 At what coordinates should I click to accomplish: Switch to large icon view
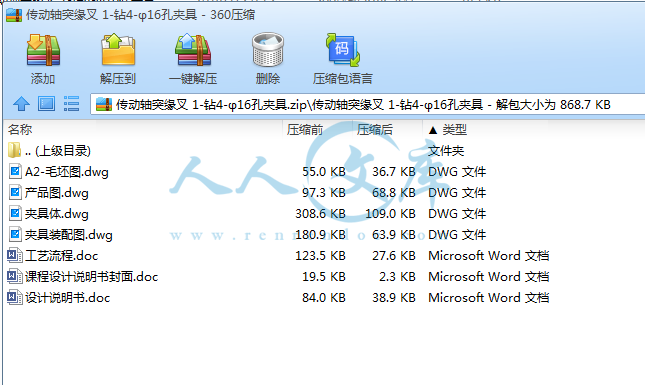pyautogui.click(x=46, y=104)
